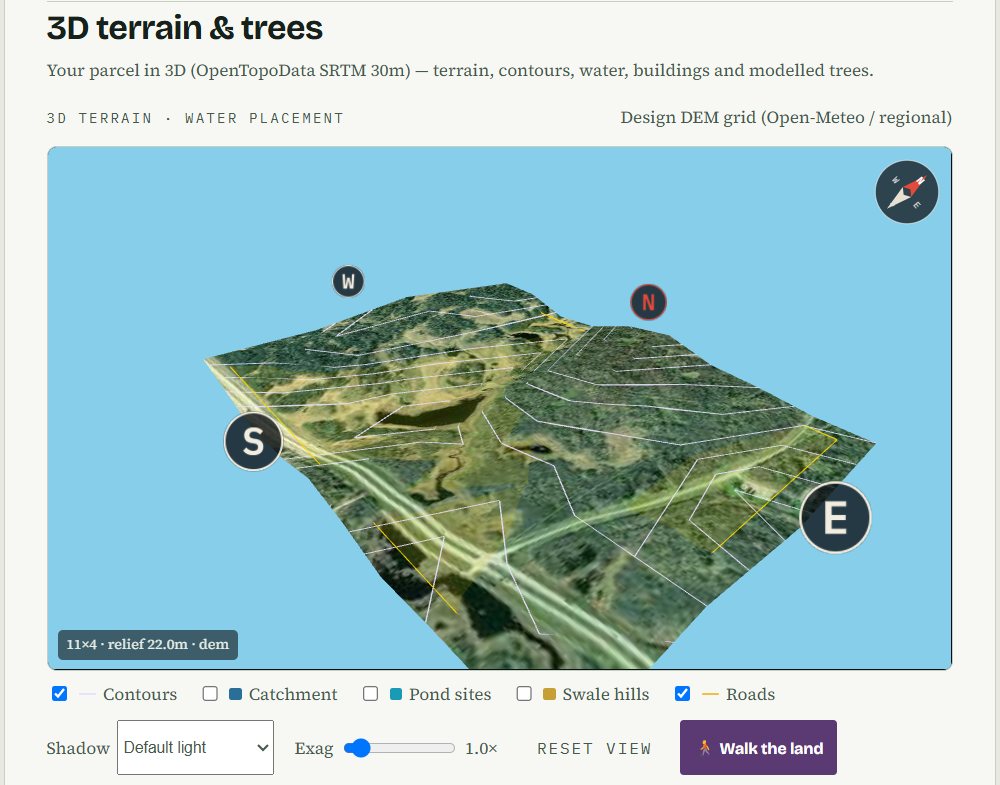
Task: Uncheck the Roads checkbox
Action: click(682, 693)
